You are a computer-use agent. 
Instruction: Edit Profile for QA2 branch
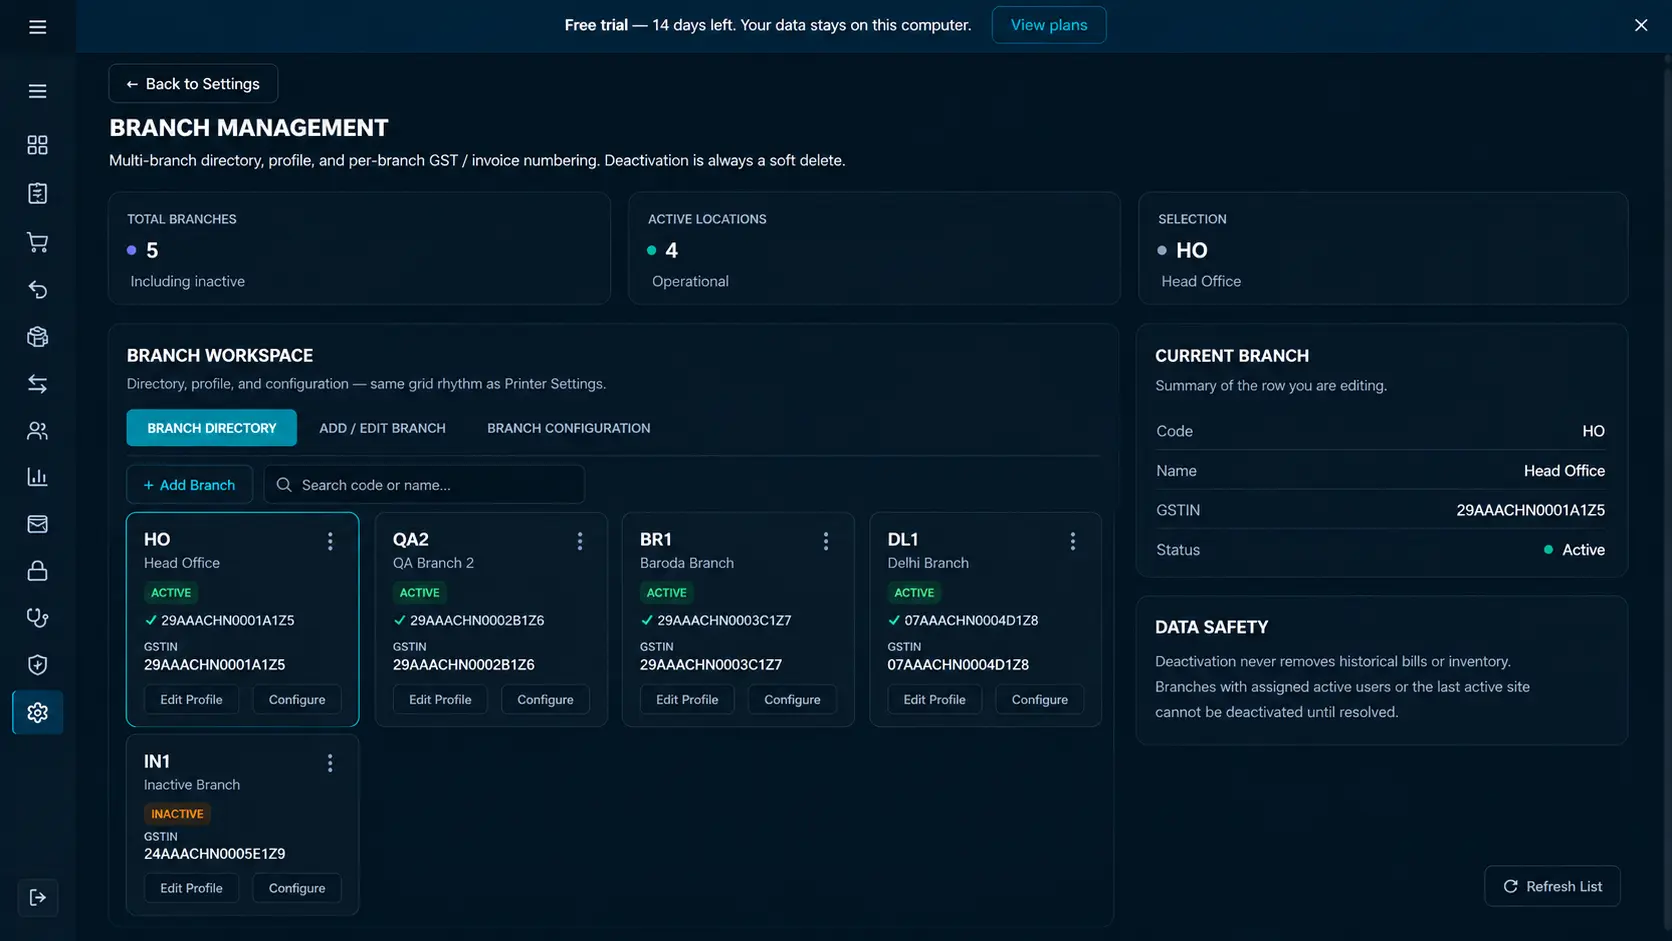[440, 700]
